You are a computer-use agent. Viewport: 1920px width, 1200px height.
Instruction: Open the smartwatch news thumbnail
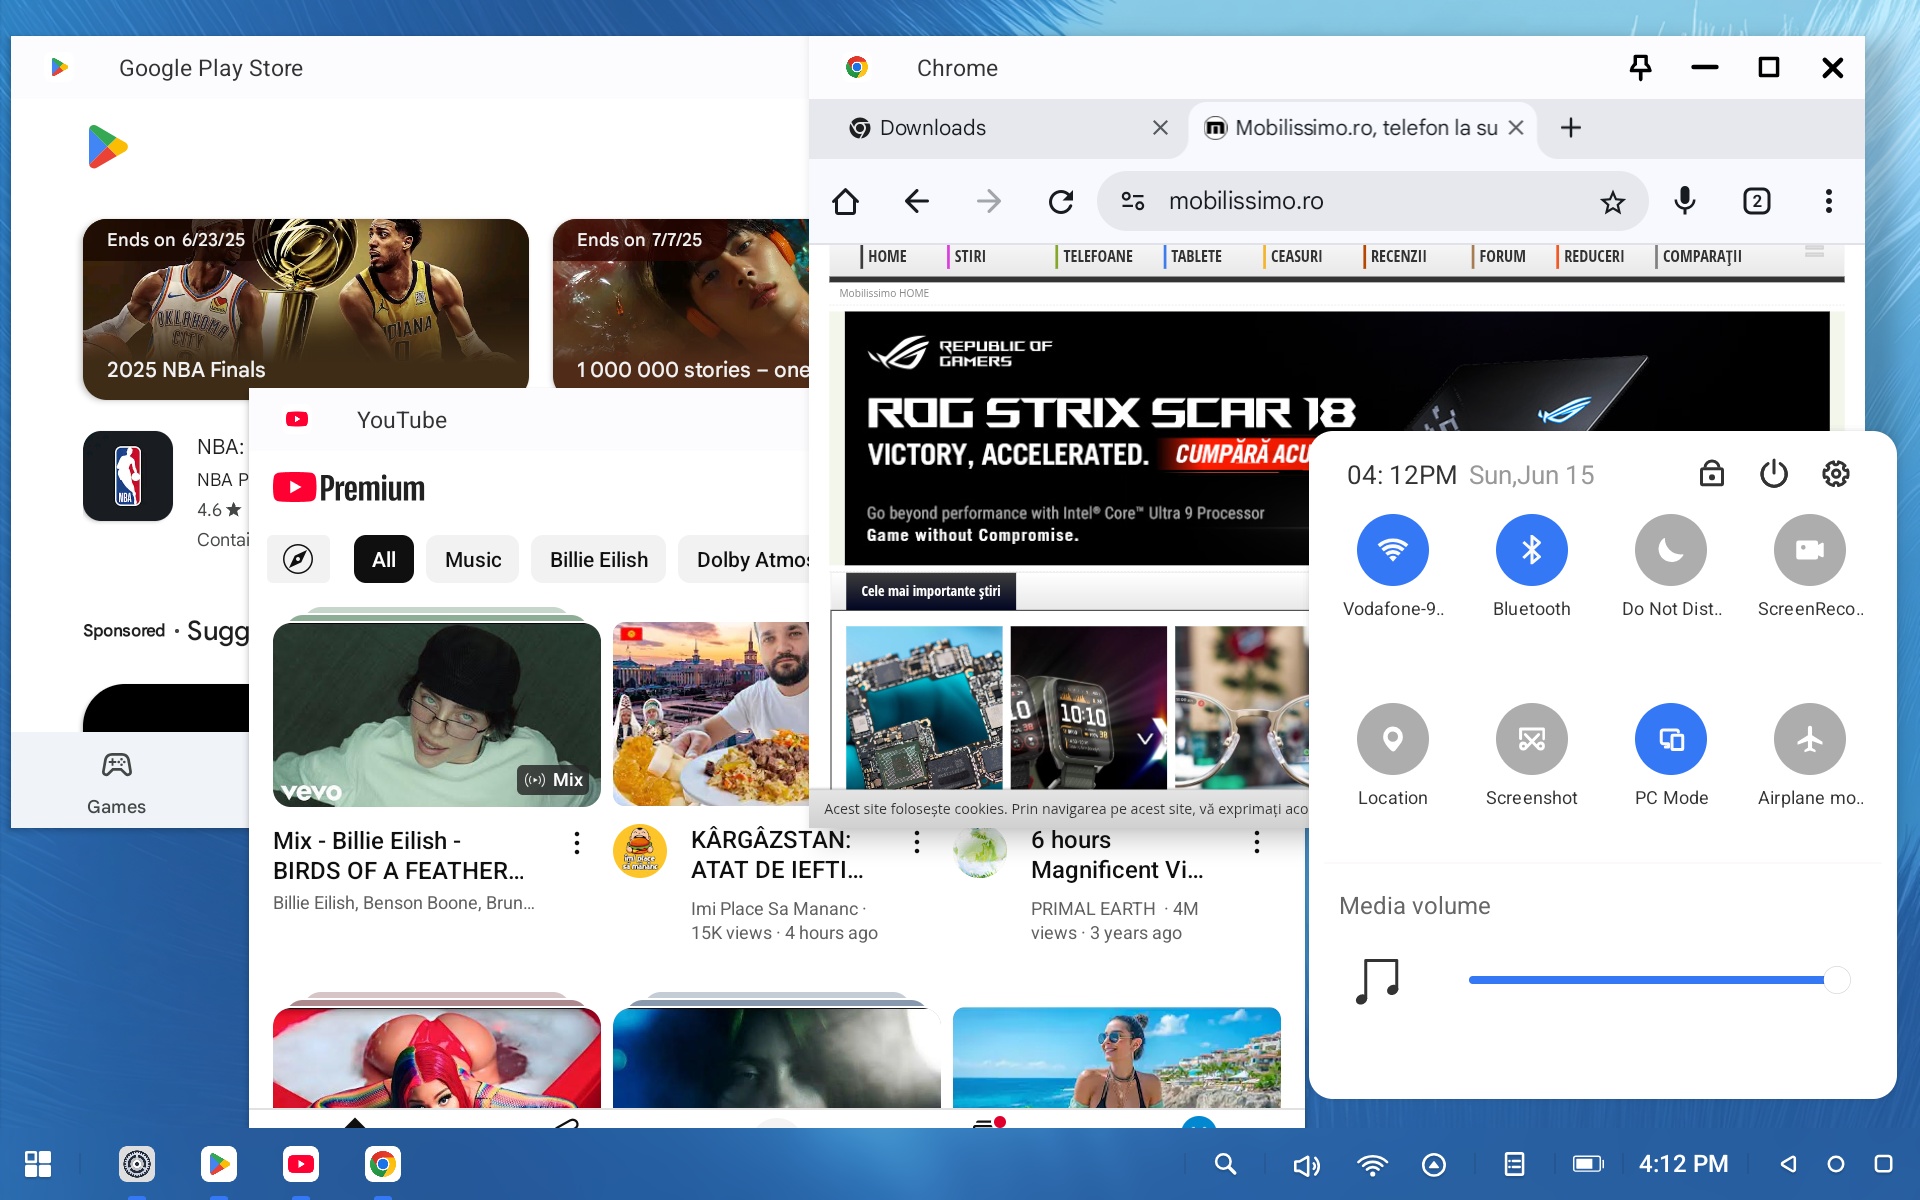(x=1088, y=708)
